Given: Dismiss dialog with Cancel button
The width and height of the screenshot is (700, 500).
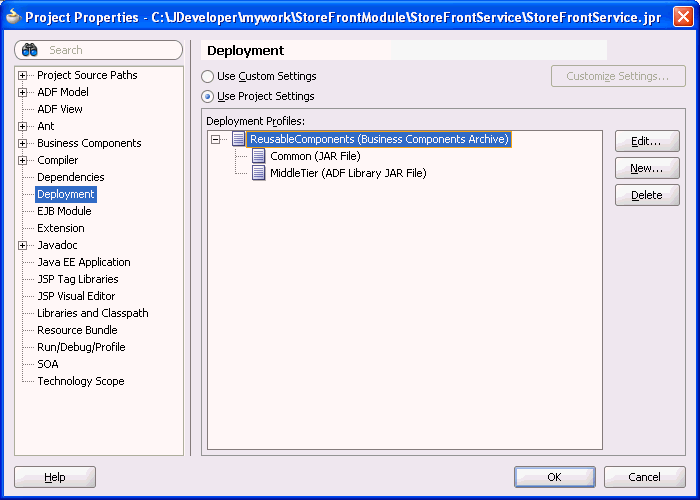Looking at the screenshot, I should pos(644,477).
